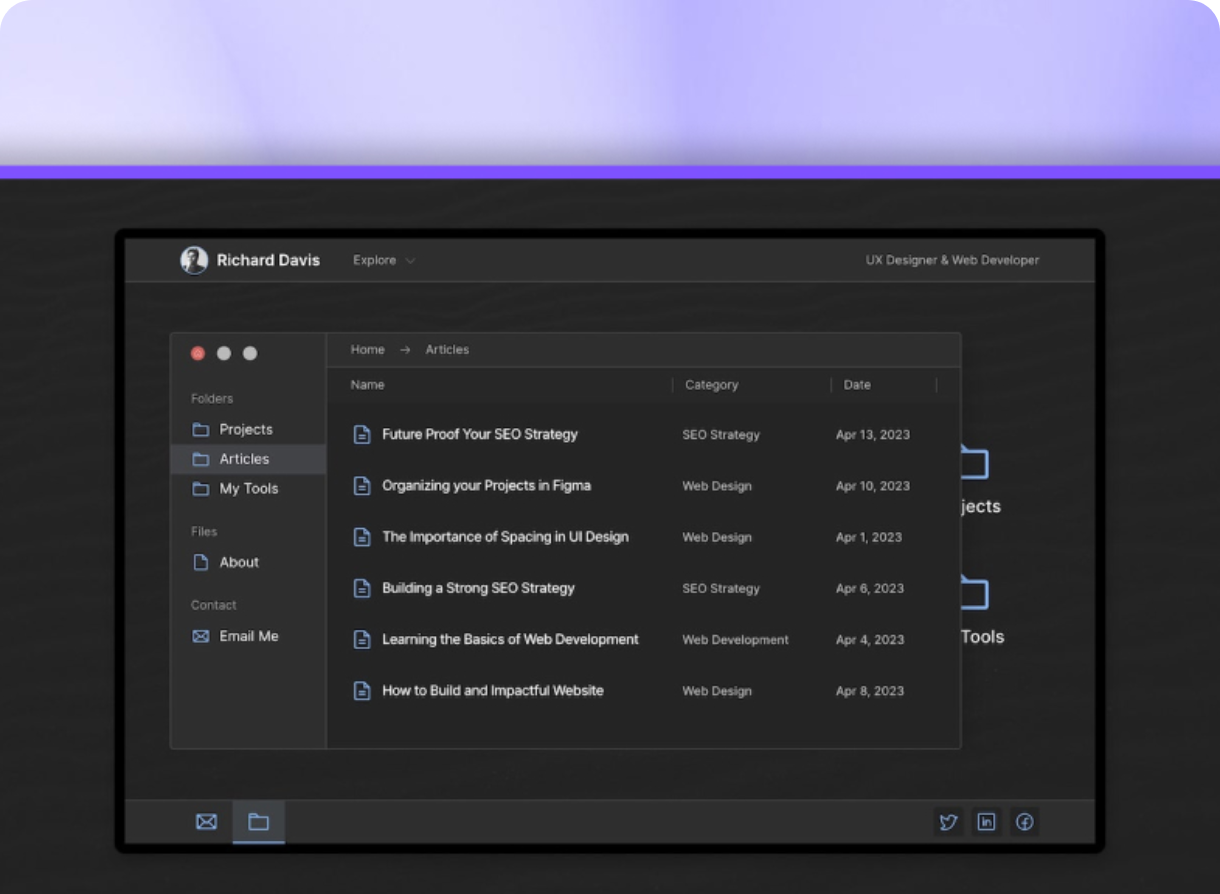Sort by the Category column header
The height and width of the screenshot is (894, 1220).
click(x=712, y=385)
